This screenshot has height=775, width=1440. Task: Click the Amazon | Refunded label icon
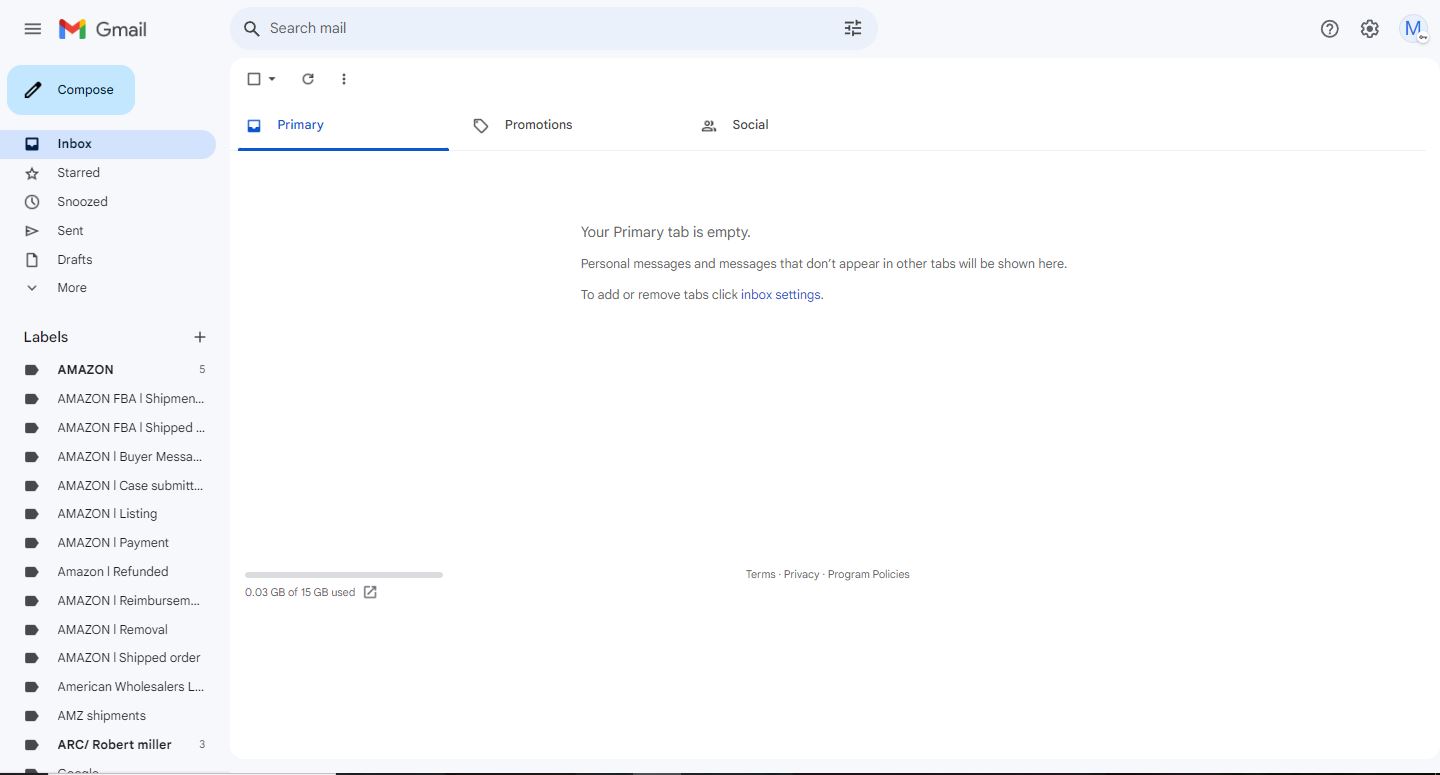point(32,572)
